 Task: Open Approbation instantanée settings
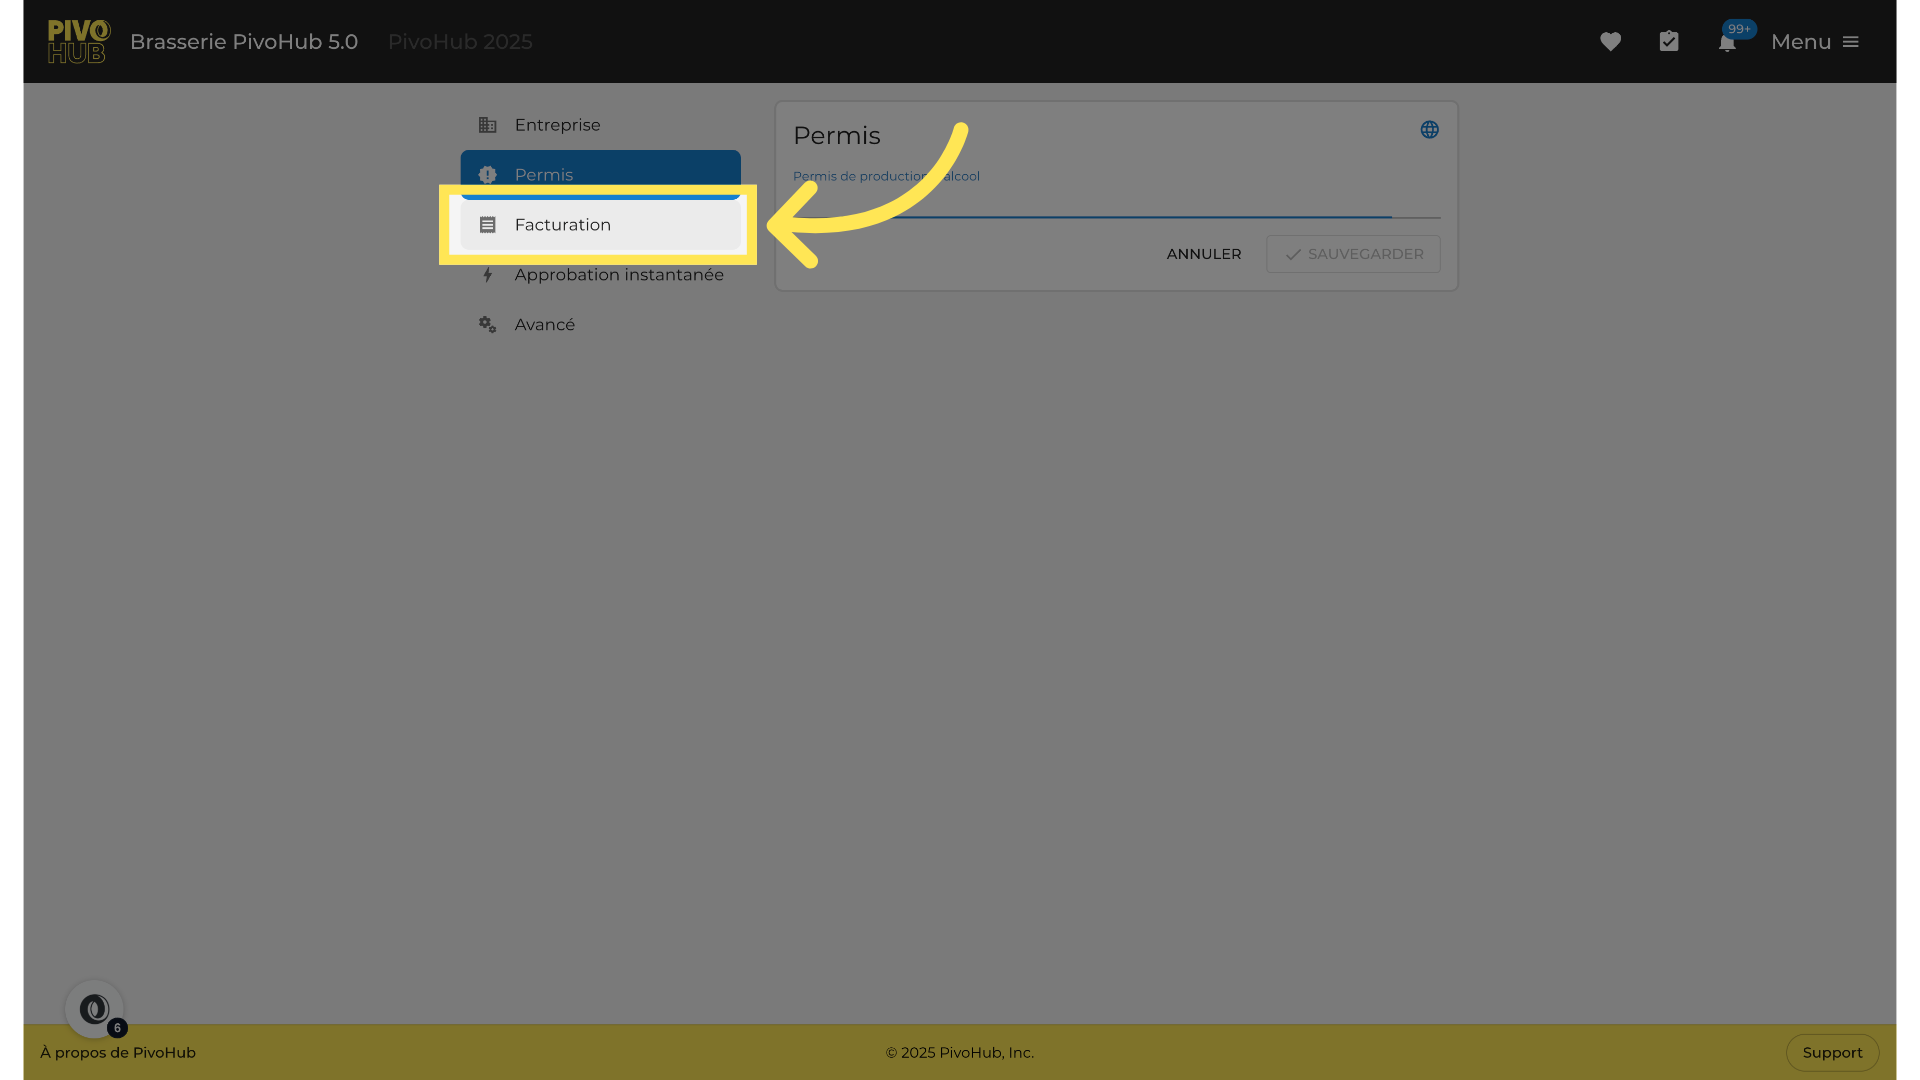point(618,275)
